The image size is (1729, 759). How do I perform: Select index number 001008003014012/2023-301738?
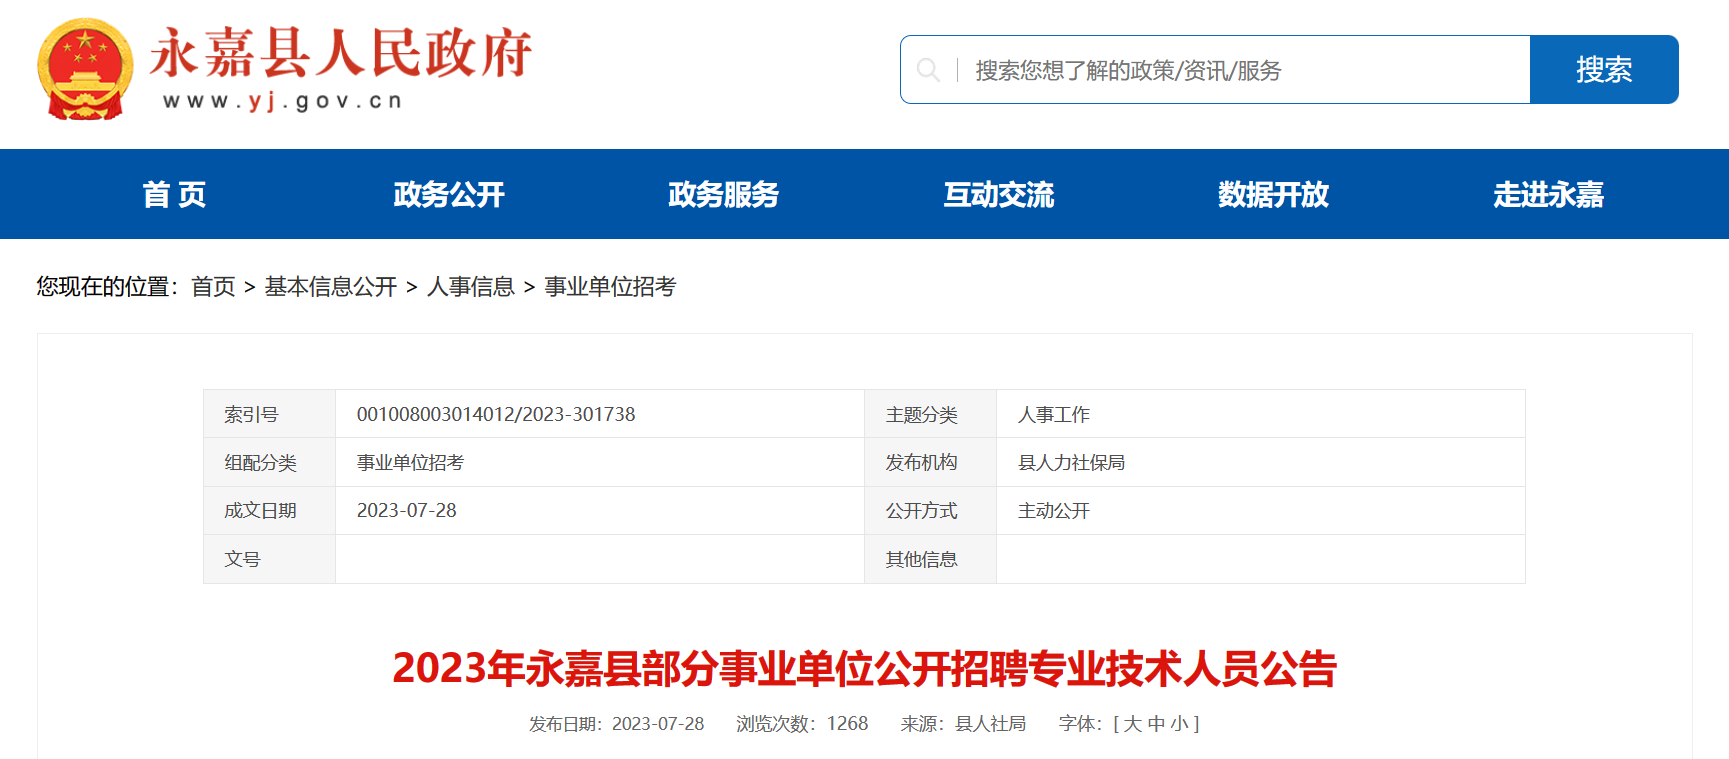[496, 414]
